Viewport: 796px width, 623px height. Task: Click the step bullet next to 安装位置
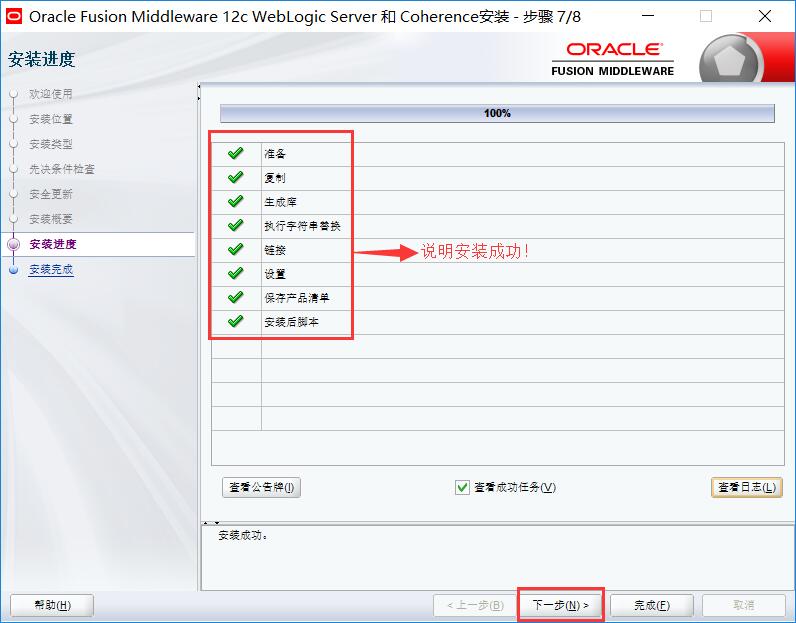[x=14, y=119]
